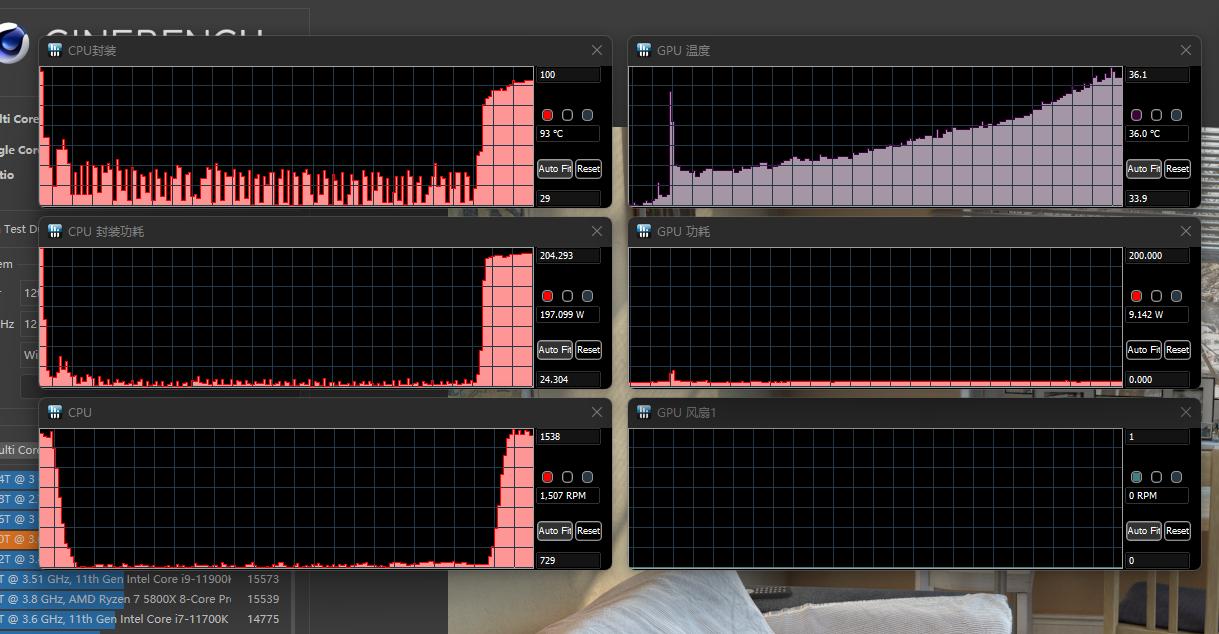The width and height of the screenshot is (1219, 634).
Task: Select the middle dark circle in GPU 功耗 panel
Action: point(1156,296)
